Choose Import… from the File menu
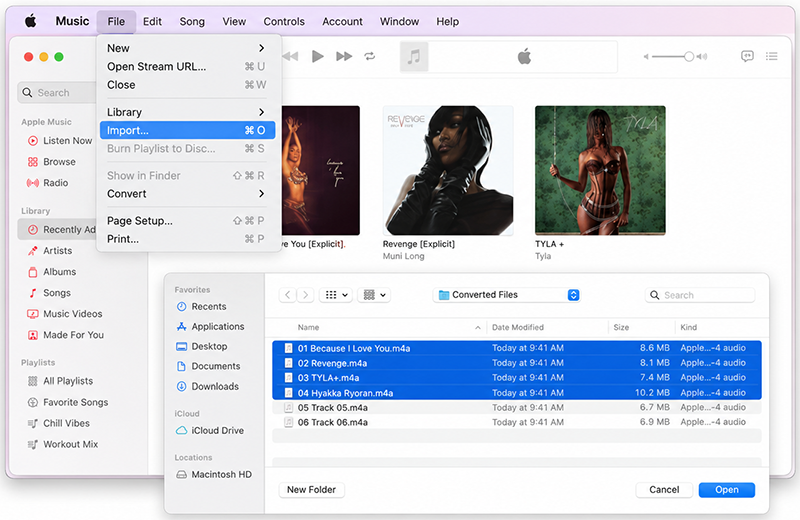Viewport: 800px width, 520px height. 187,130
